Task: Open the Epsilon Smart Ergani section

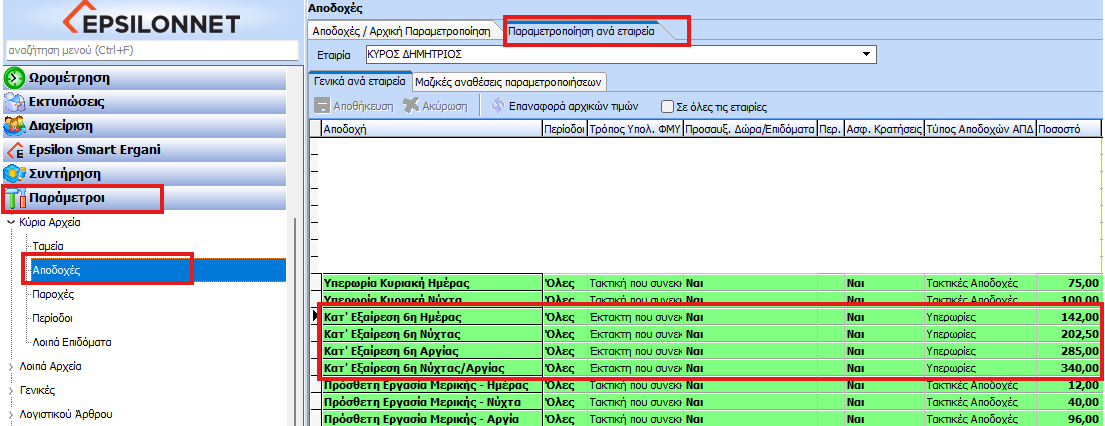Action: (x=144, y=150)
